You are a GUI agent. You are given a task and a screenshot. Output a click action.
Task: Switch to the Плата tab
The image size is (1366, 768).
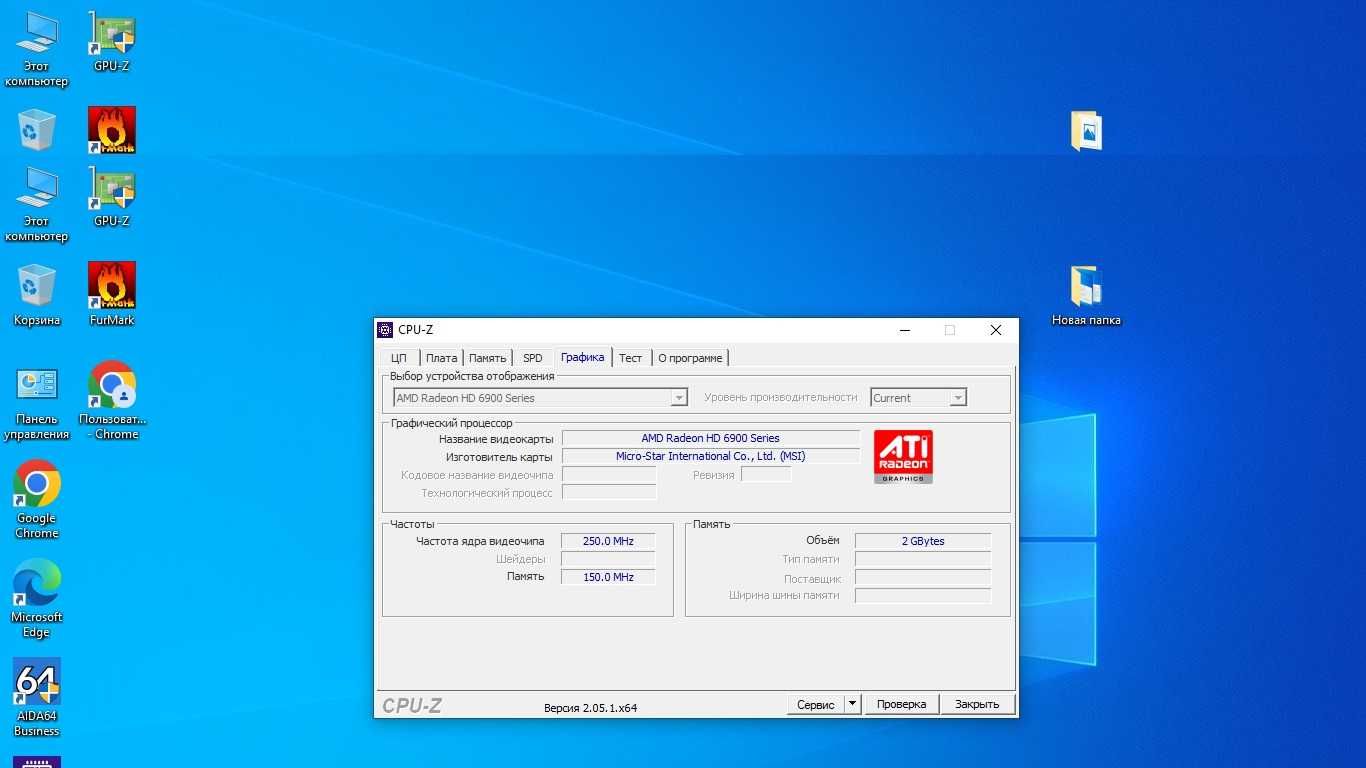[x=441, y=358]
